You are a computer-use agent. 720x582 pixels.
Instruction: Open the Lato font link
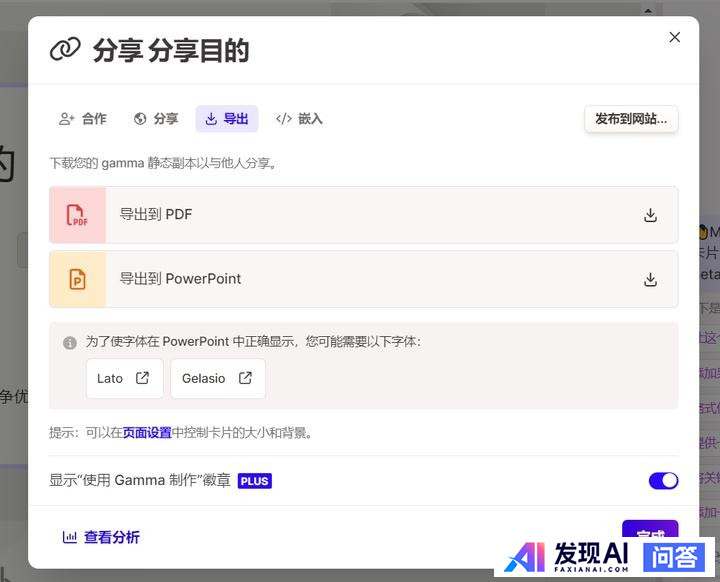tap(124, 379)
